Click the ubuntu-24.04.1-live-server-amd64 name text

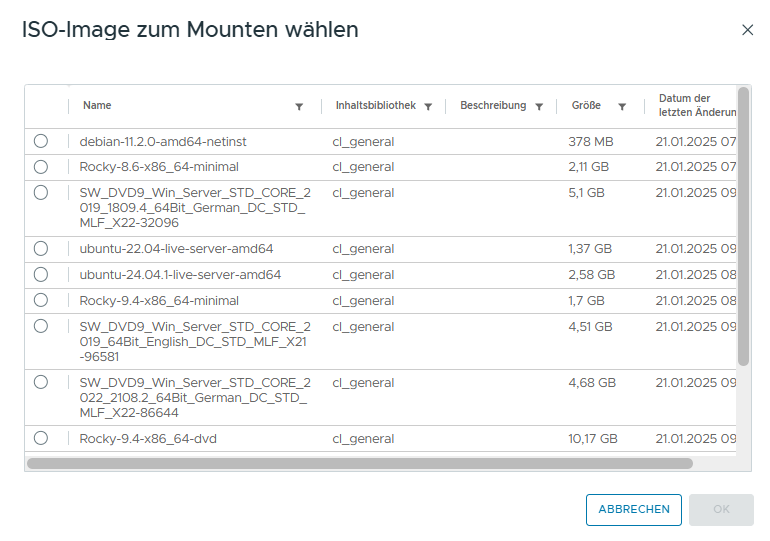(180, 275)
